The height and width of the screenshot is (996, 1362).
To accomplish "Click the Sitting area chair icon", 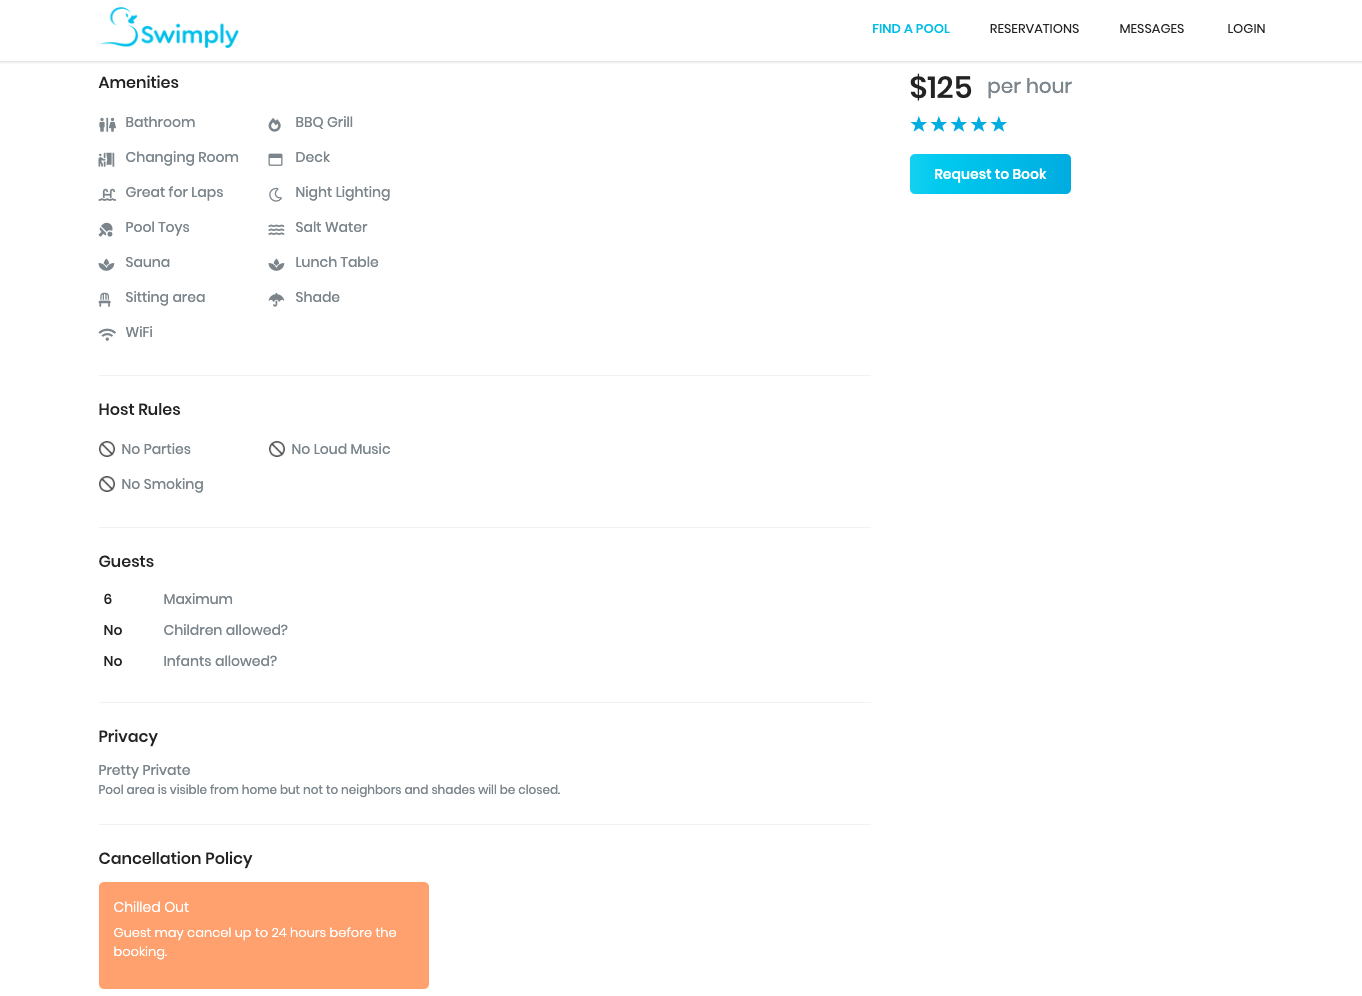I will pos(105,300).
